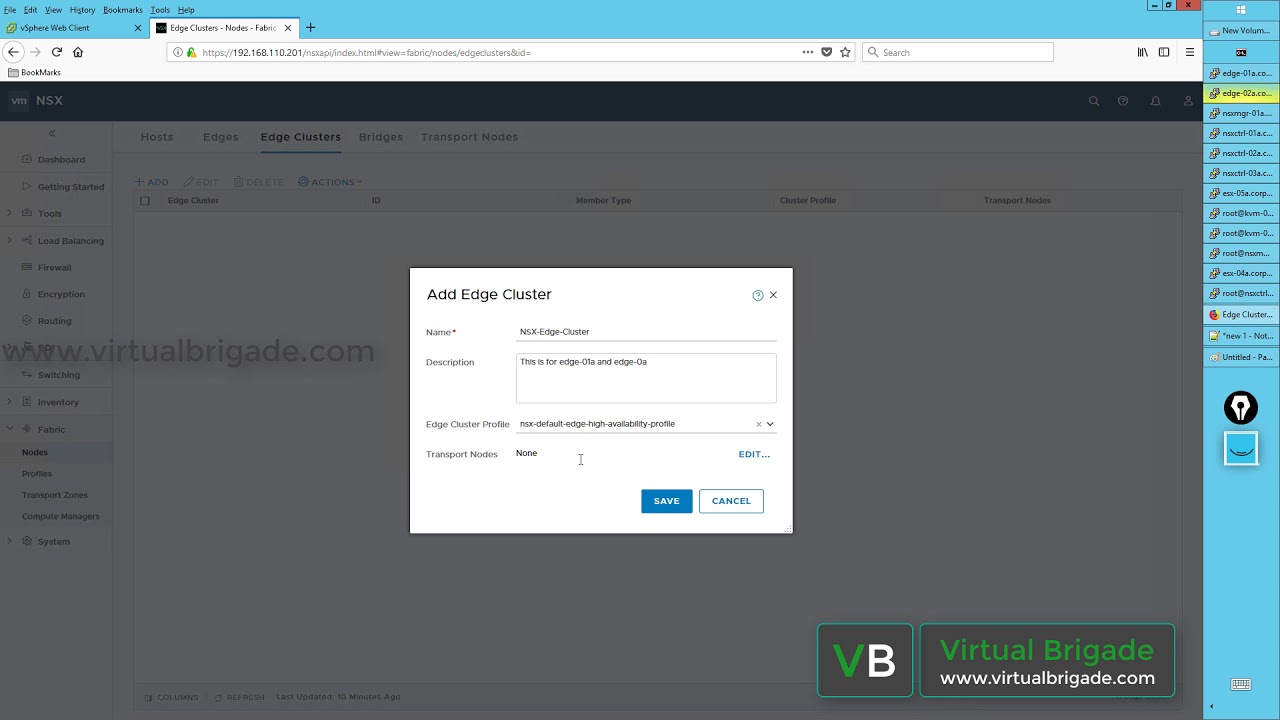Click the Name input field
Image resolution: width=1280 pixels, height=720 pixels.
645,332
